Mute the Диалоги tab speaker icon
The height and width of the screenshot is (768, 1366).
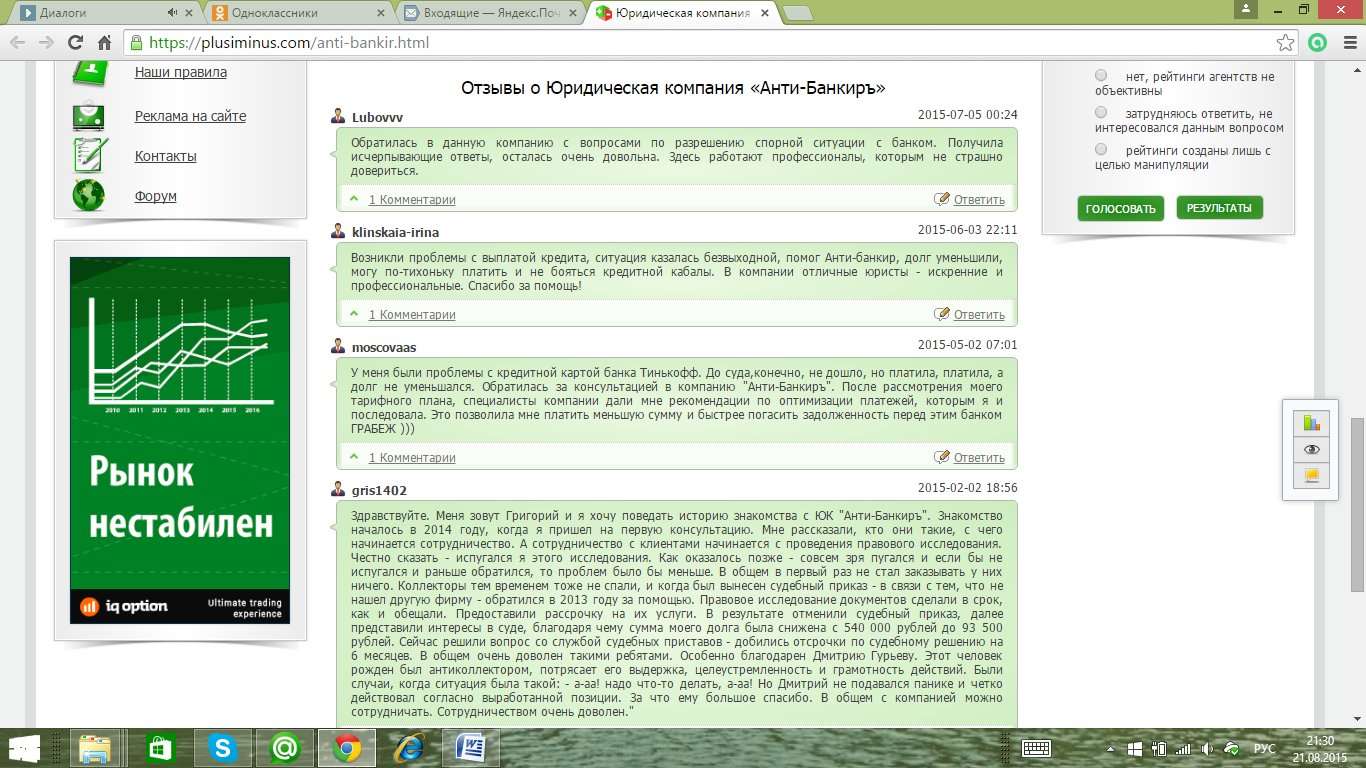tap(173, 13)
